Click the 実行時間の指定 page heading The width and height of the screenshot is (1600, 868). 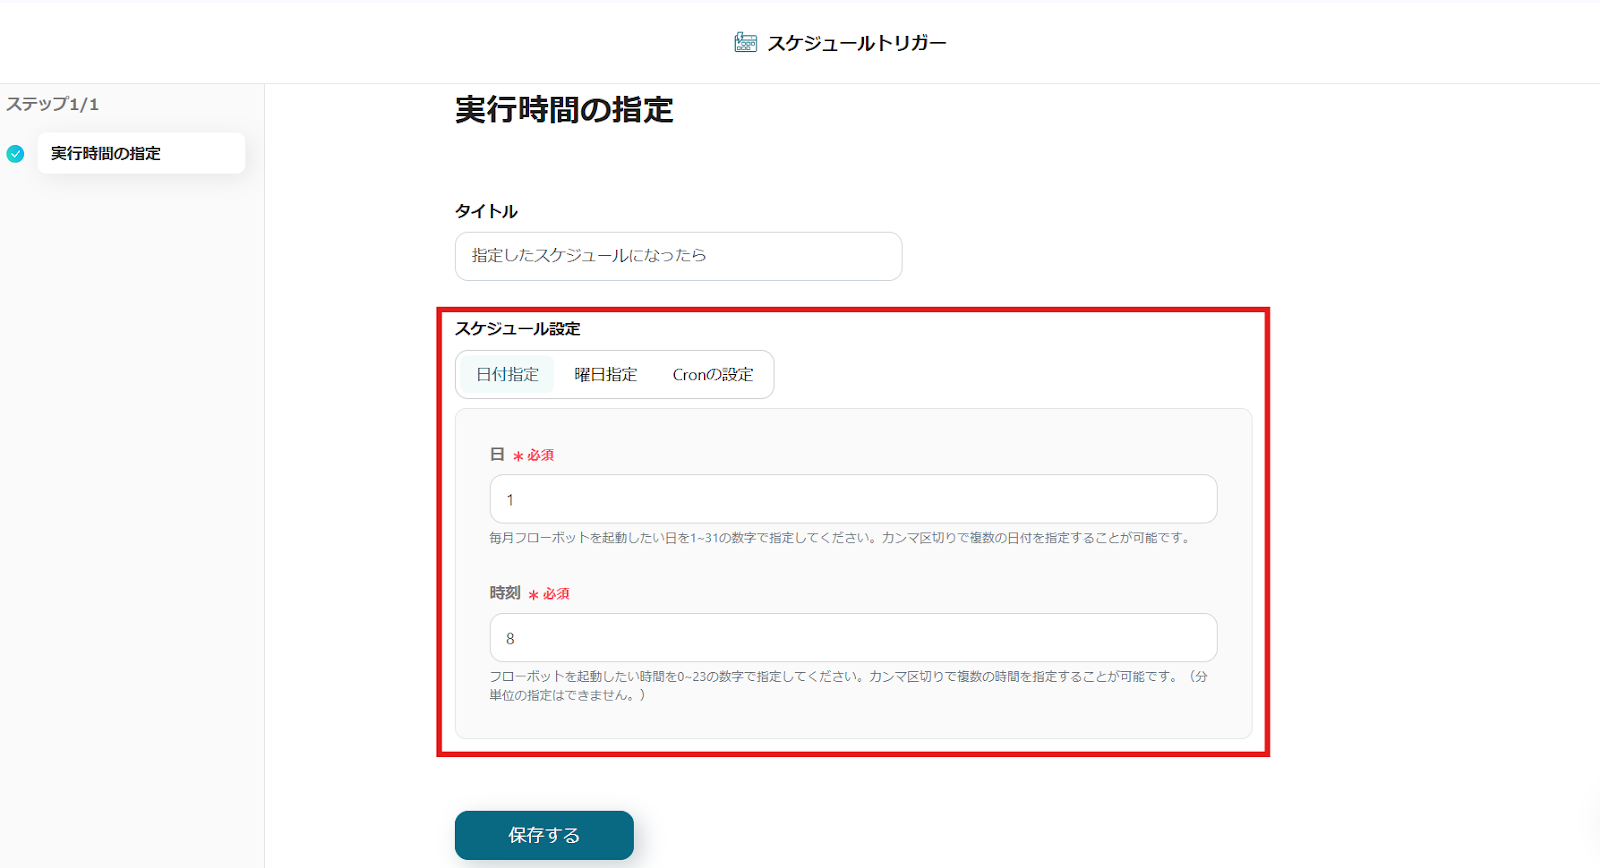[x=564, y=109]
